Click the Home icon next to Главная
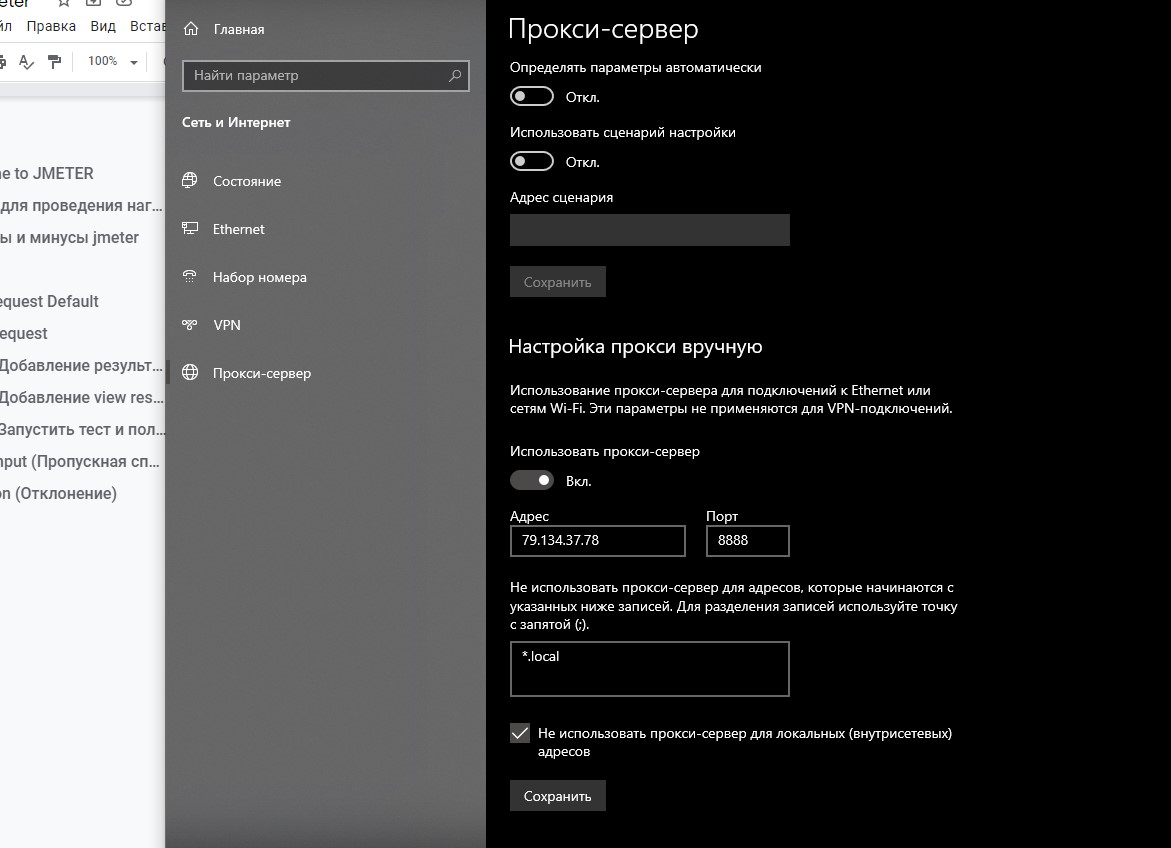1171x848 pixels. pyautogui.click(x=191, y=29)
